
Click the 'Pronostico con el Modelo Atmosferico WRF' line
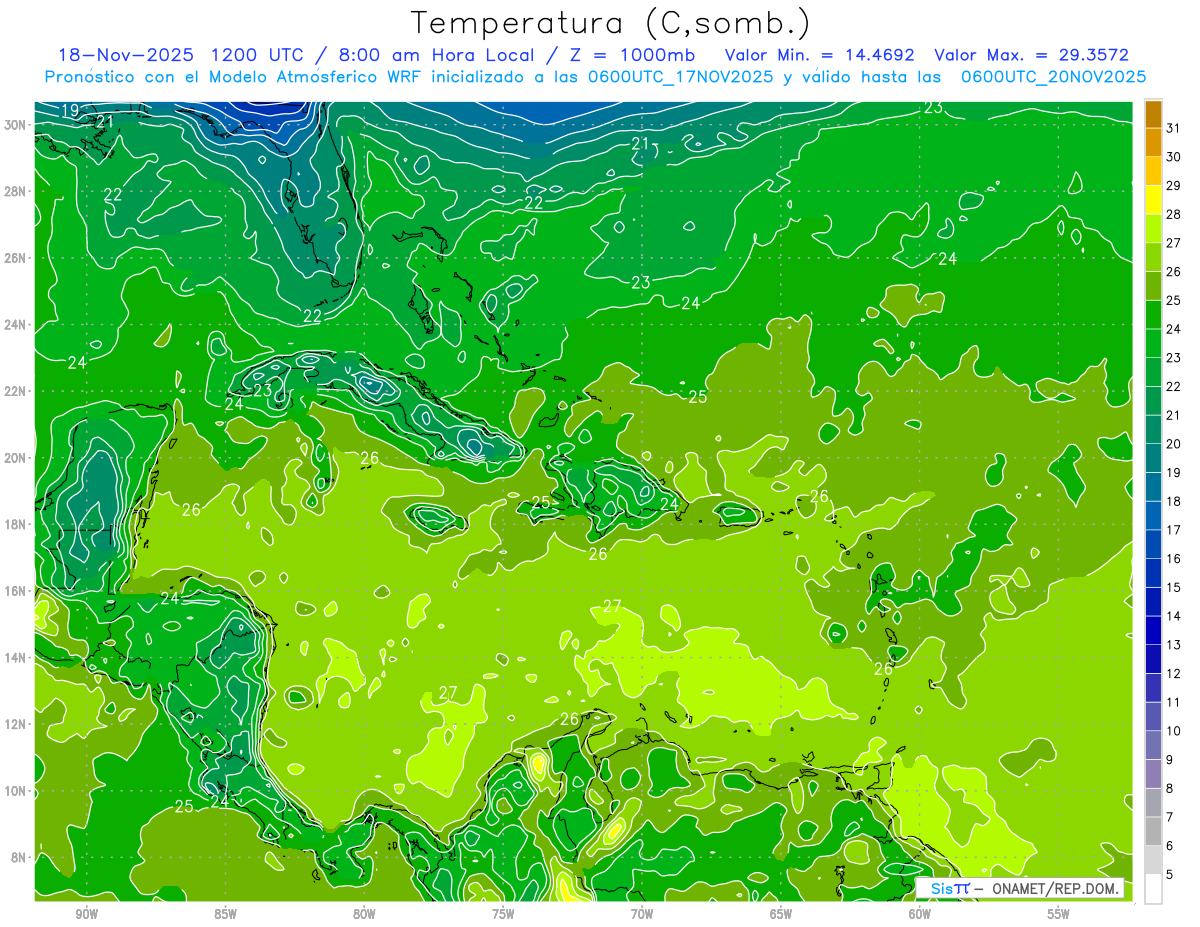click(x=595, y=77)
